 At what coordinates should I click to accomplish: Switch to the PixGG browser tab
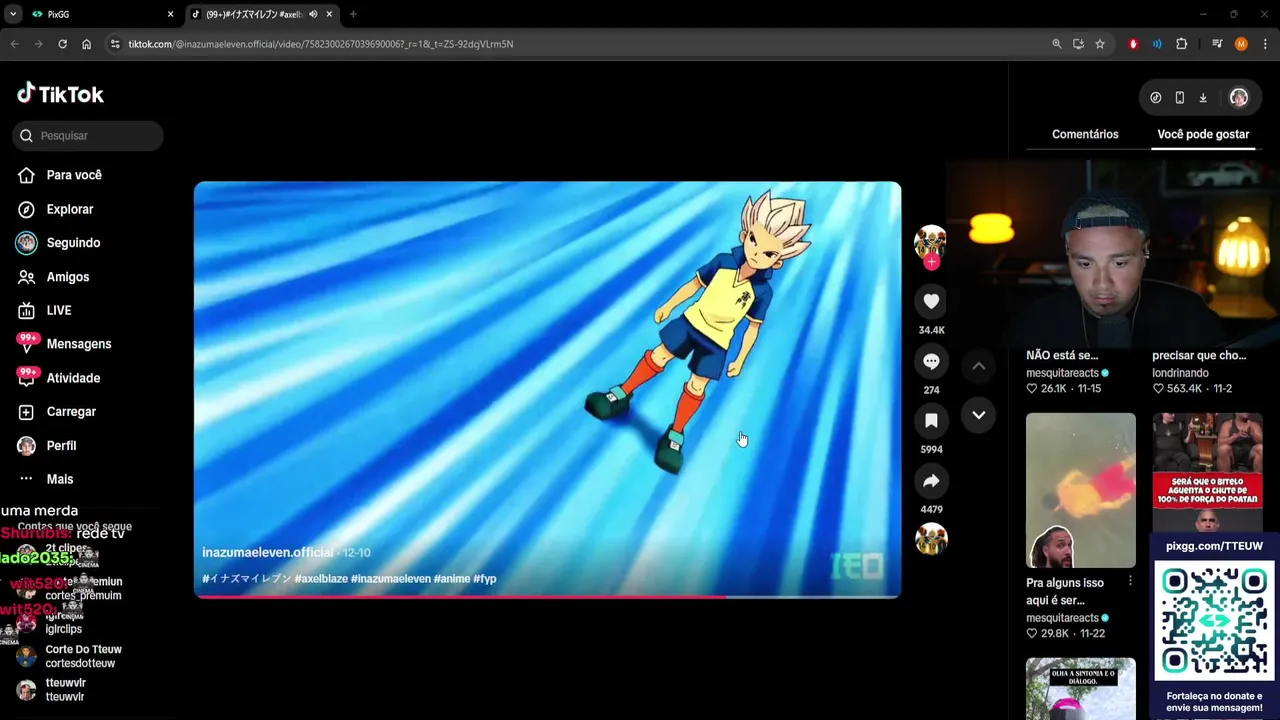tap(100, 14)
